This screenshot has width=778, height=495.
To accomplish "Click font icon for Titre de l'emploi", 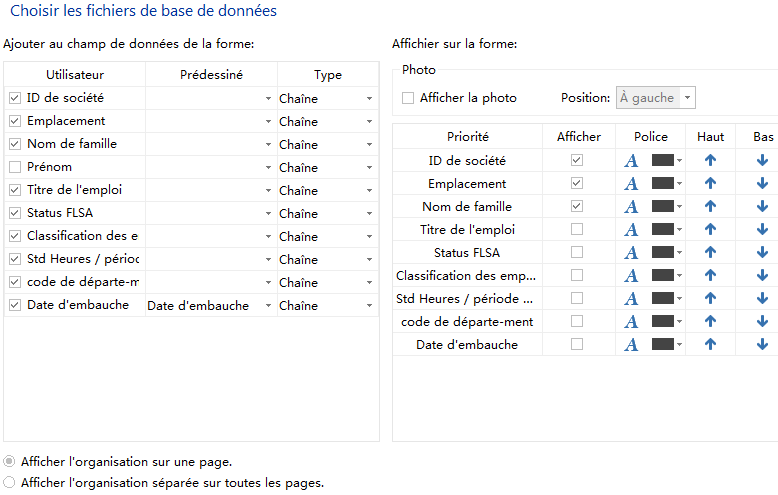I will 631,229.
